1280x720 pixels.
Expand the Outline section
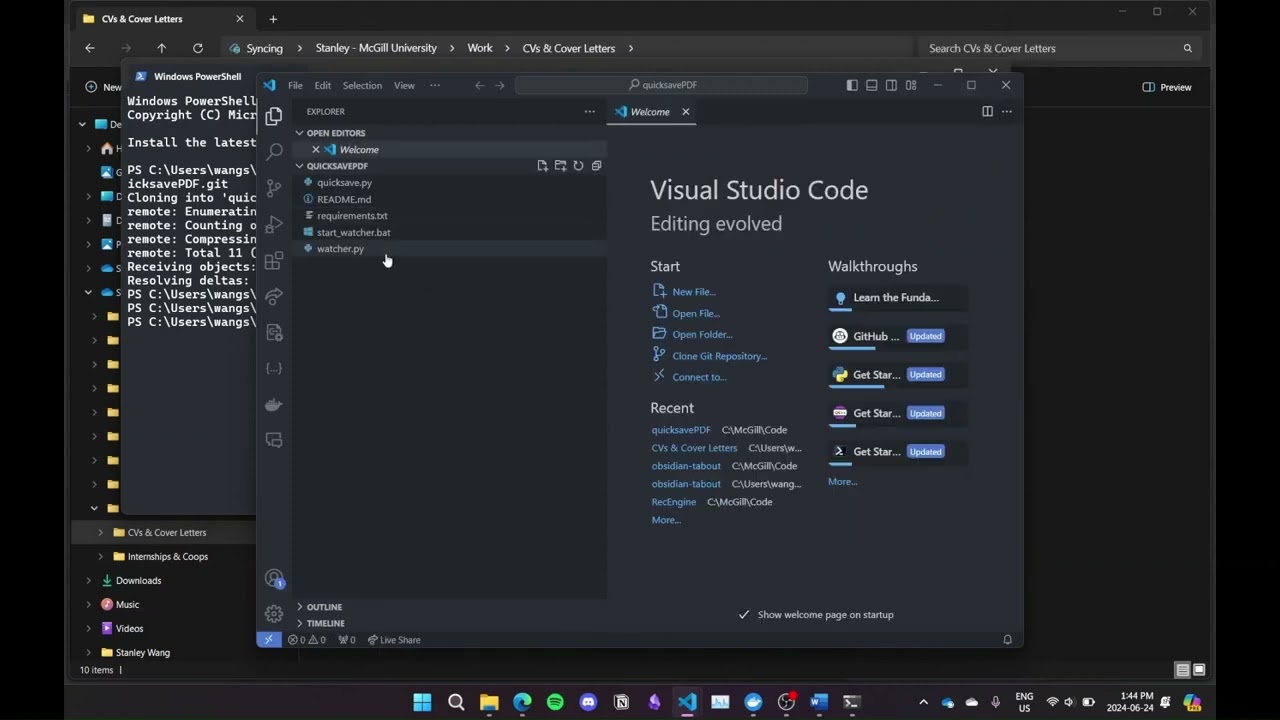click(324, 607)
